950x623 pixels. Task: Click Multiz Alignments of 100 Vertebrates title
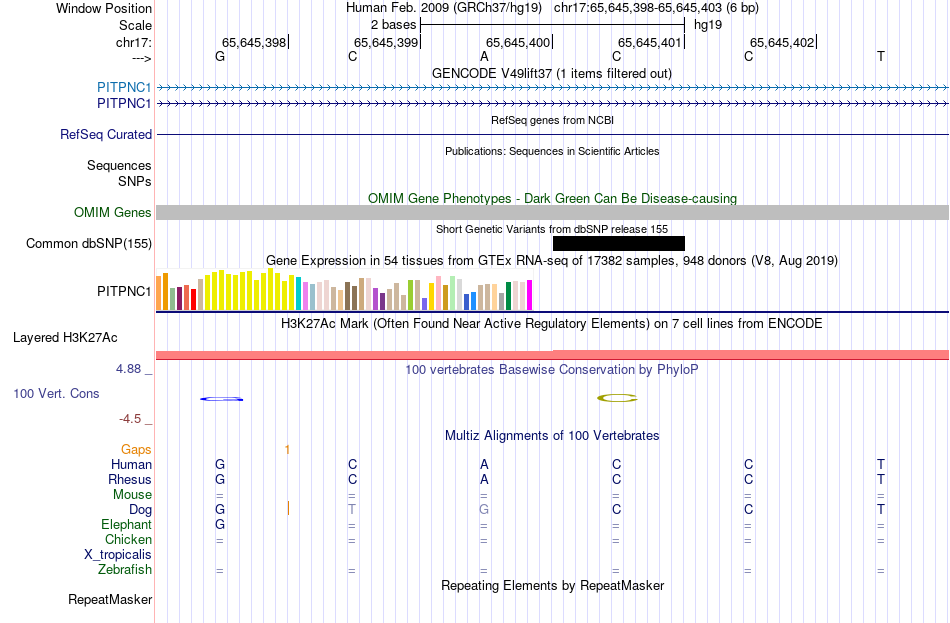[552, 435]
